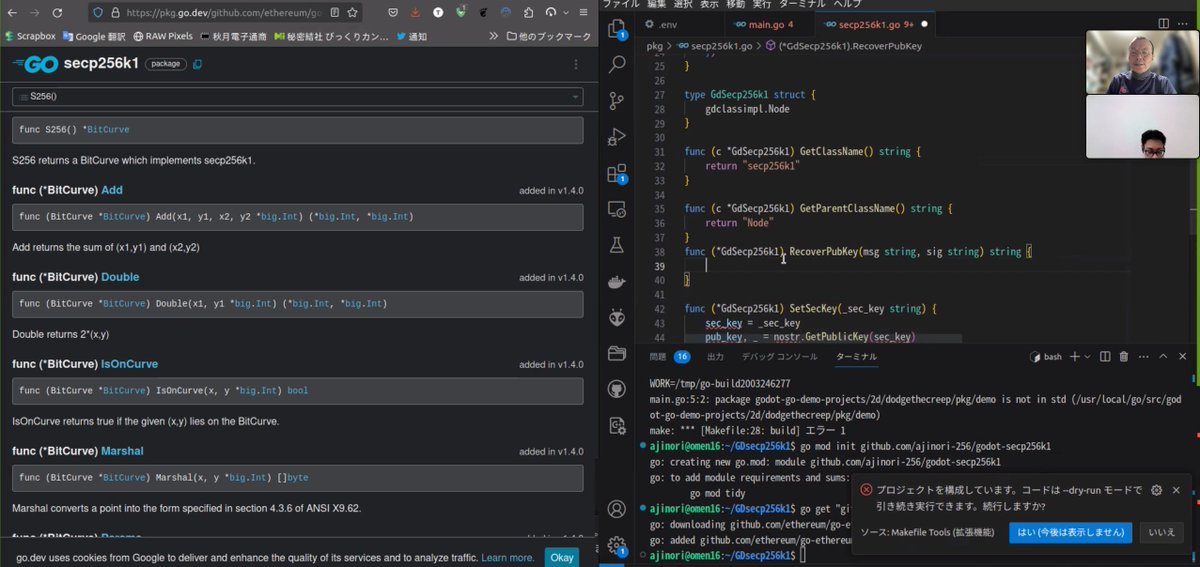Show more Firefox bookmarks chevron

494,36
